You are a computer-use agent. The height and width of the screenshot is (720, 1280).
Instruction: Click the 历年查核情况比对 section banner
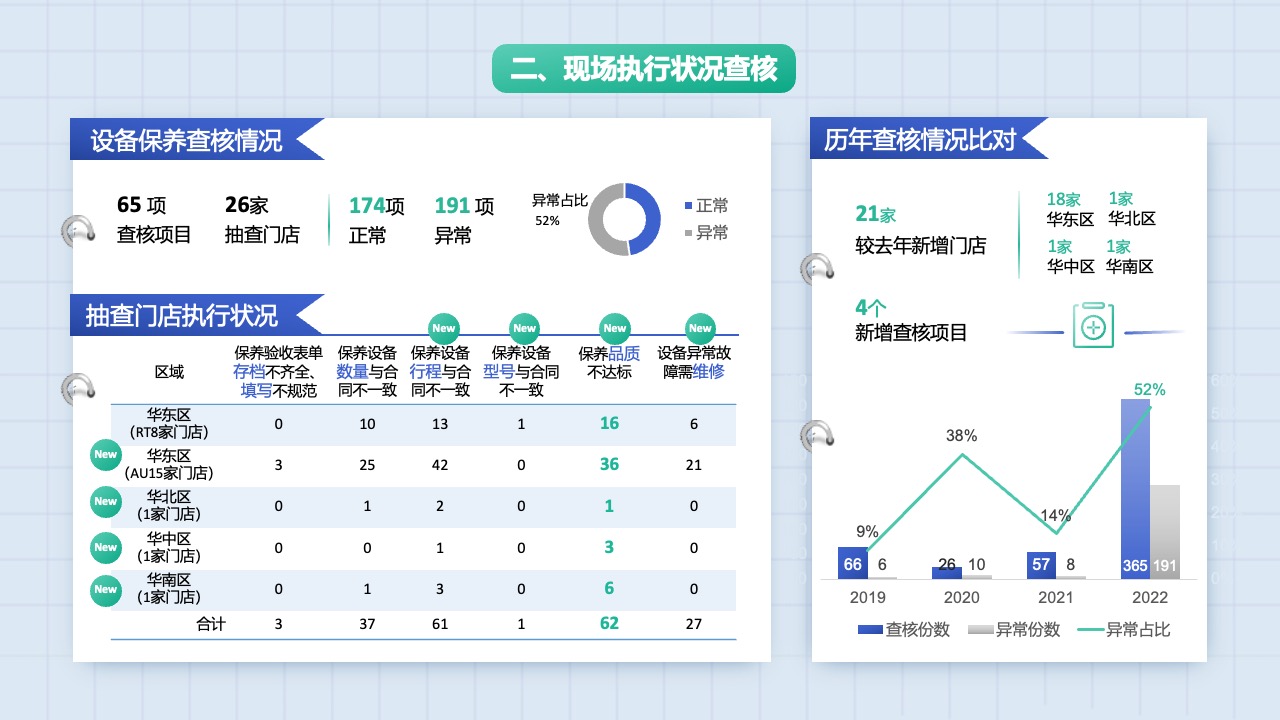[928, 138]
